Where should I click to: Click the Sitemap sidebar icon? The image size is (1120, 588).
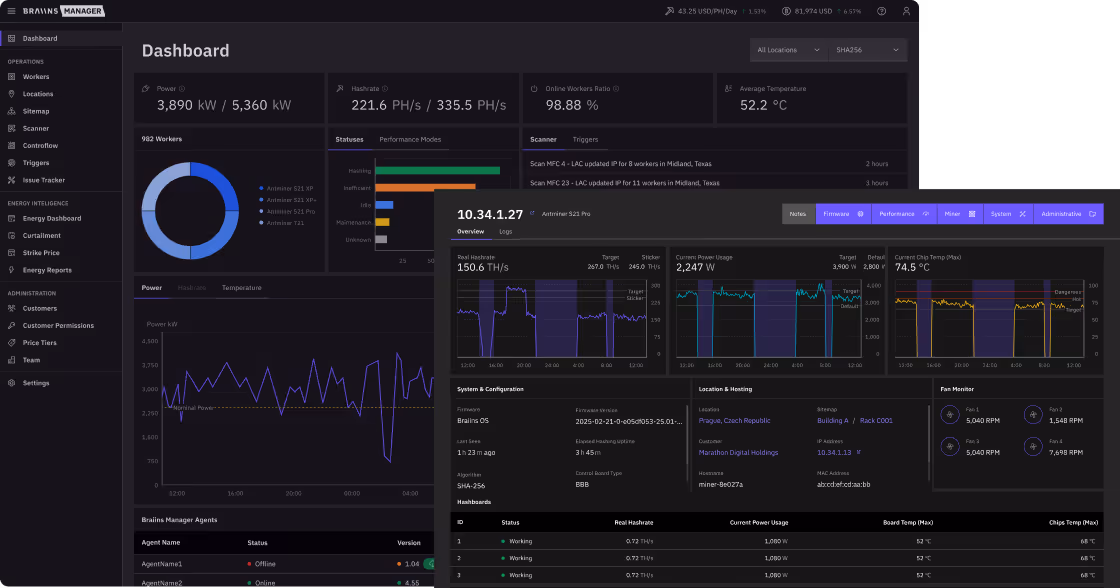coord(11,111)
